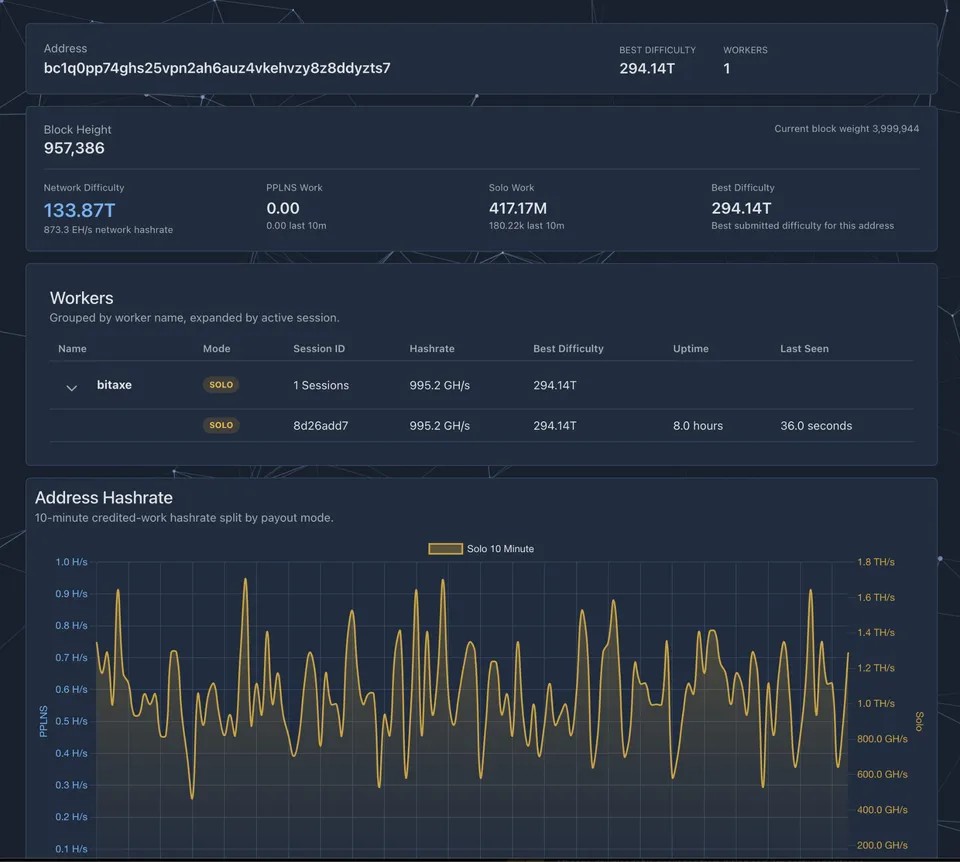Click the SOLO badge on bitaxe row
Screen dimensions: 960x862
[x=220, y=384]
